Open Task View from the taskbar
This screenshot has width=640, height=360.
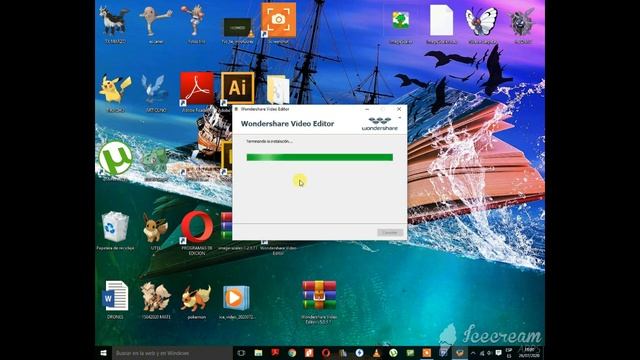[x=241, y=353]
